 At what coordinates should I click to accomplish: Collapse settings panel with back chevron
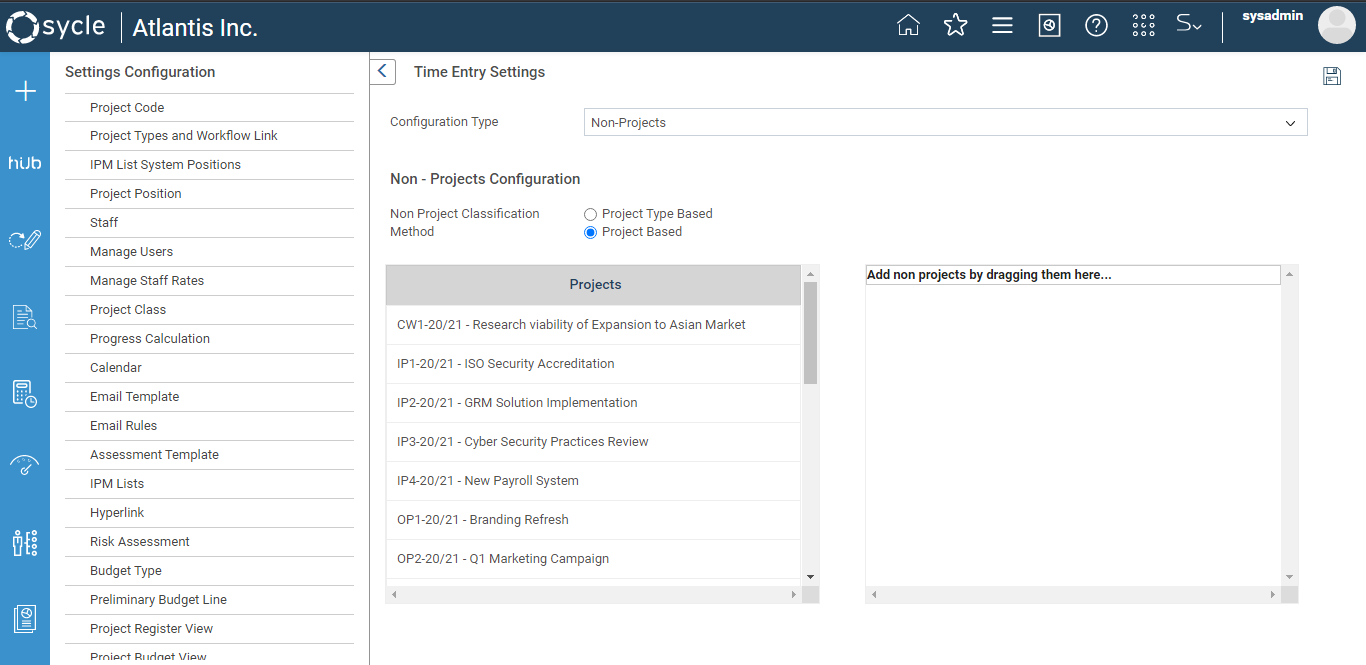tap(382, 72)
